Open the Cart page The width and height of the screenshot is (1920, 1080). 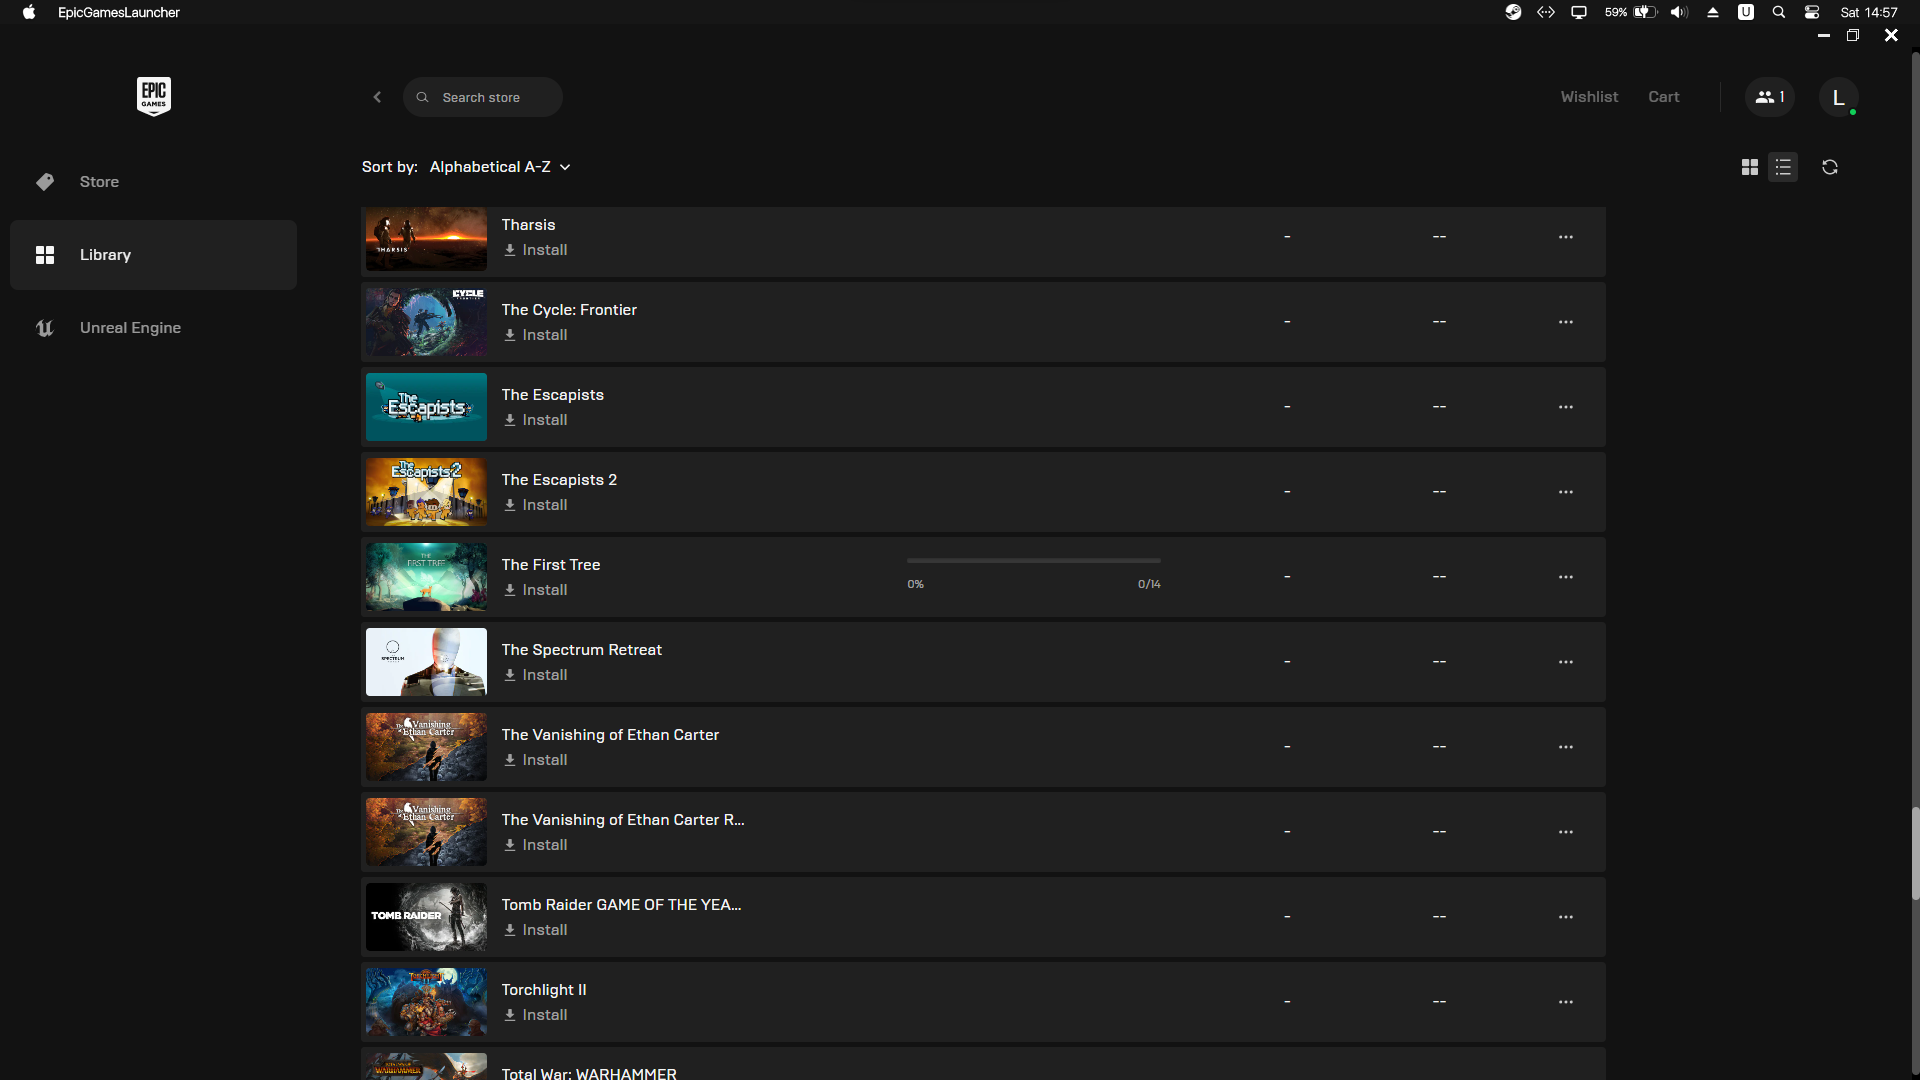point(1663,97)
